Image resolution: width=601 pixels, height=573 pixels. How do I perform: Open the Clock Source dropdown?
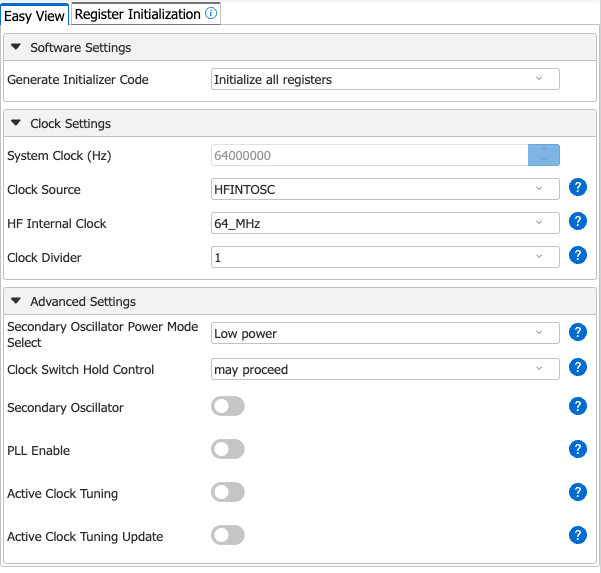[x=385, y=189]
